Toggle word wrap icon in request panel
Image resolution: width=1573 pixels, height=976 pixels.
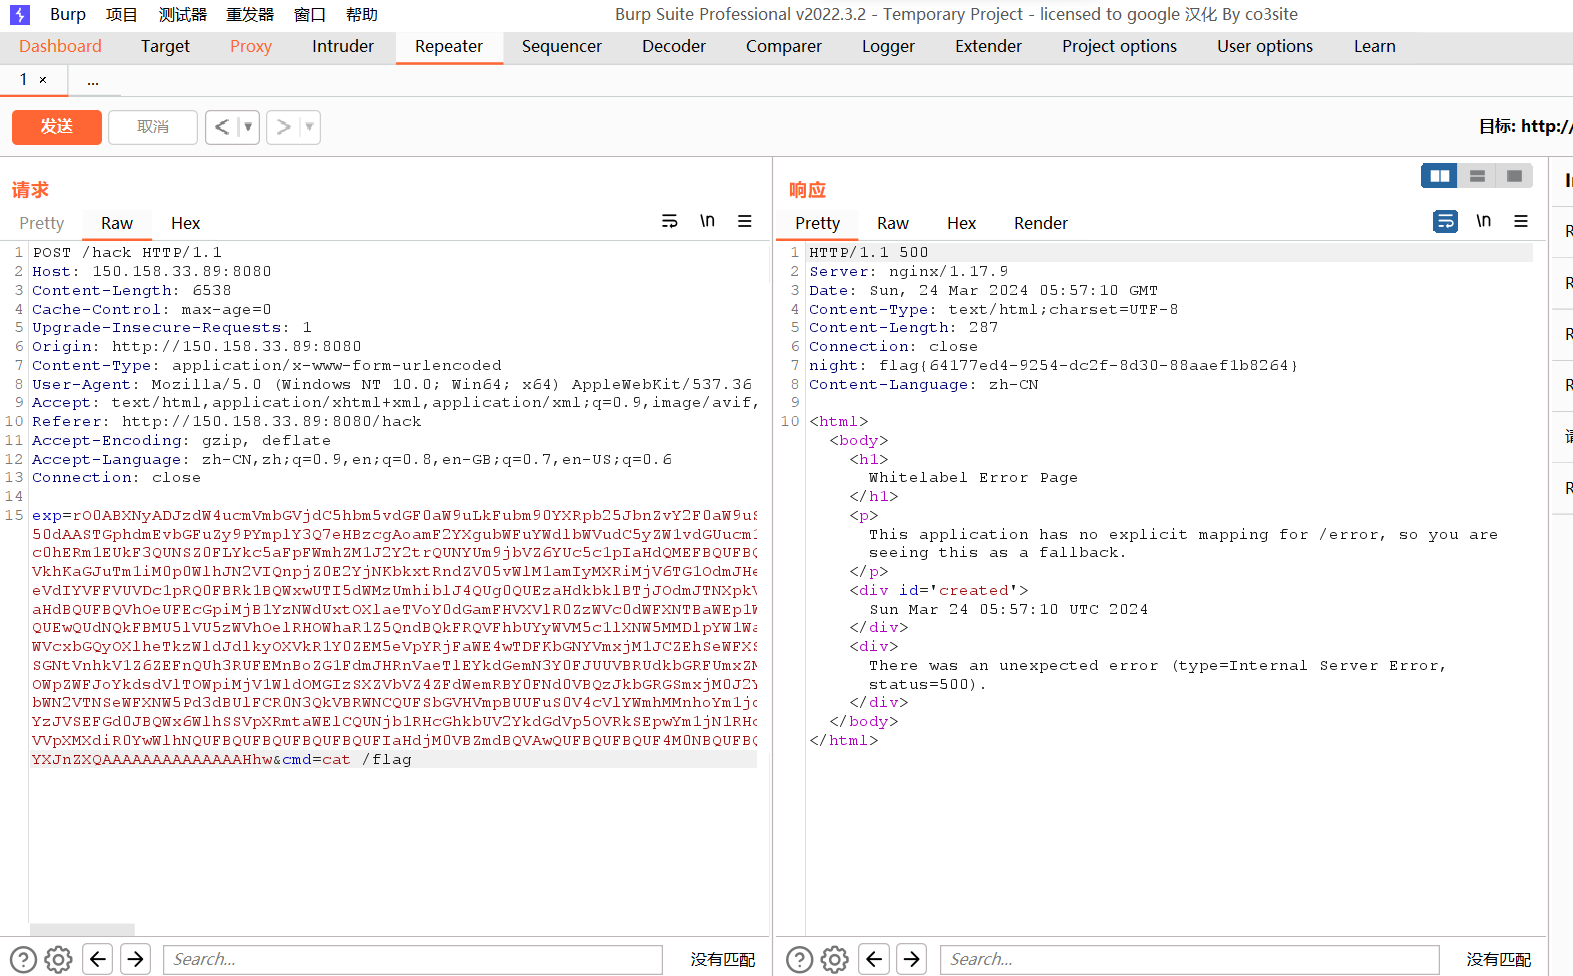(670, 221)
